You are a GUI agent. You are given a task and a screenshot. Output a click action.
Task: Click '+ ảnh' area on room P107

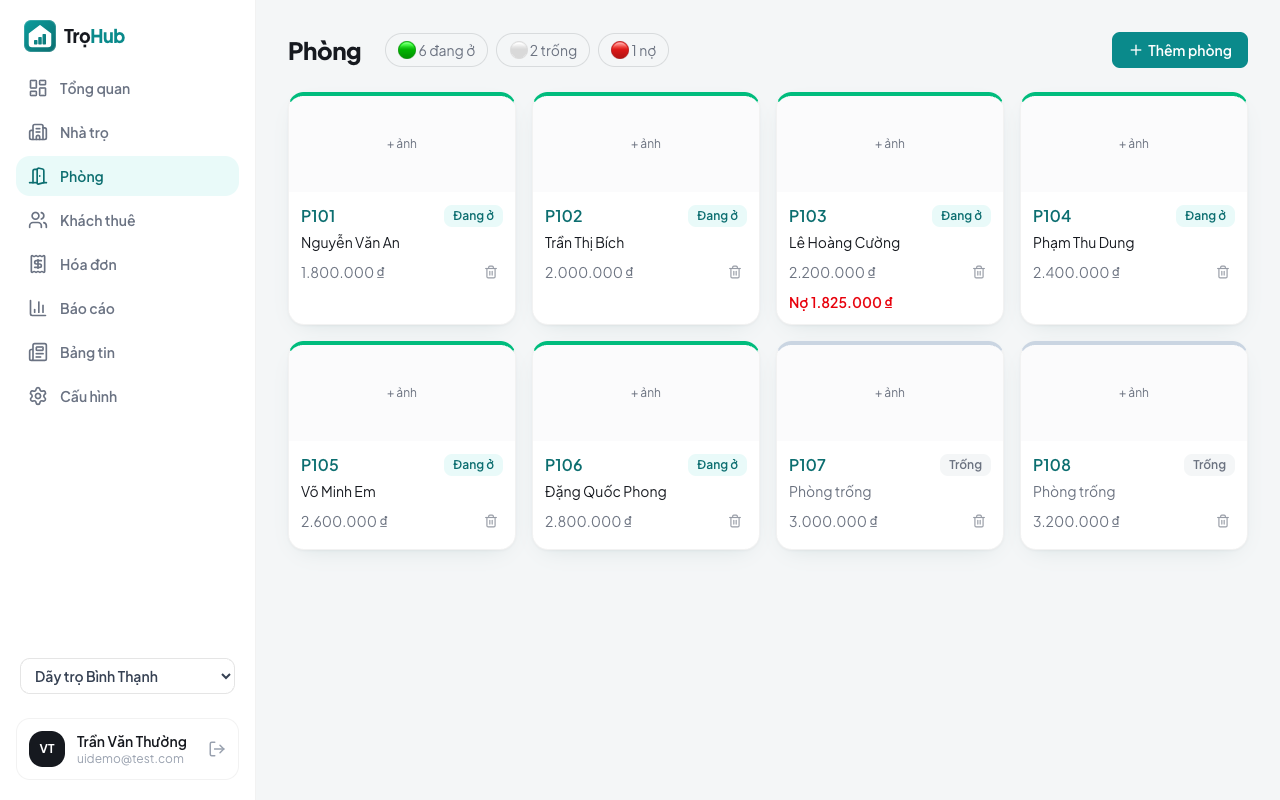coord(890,393)
